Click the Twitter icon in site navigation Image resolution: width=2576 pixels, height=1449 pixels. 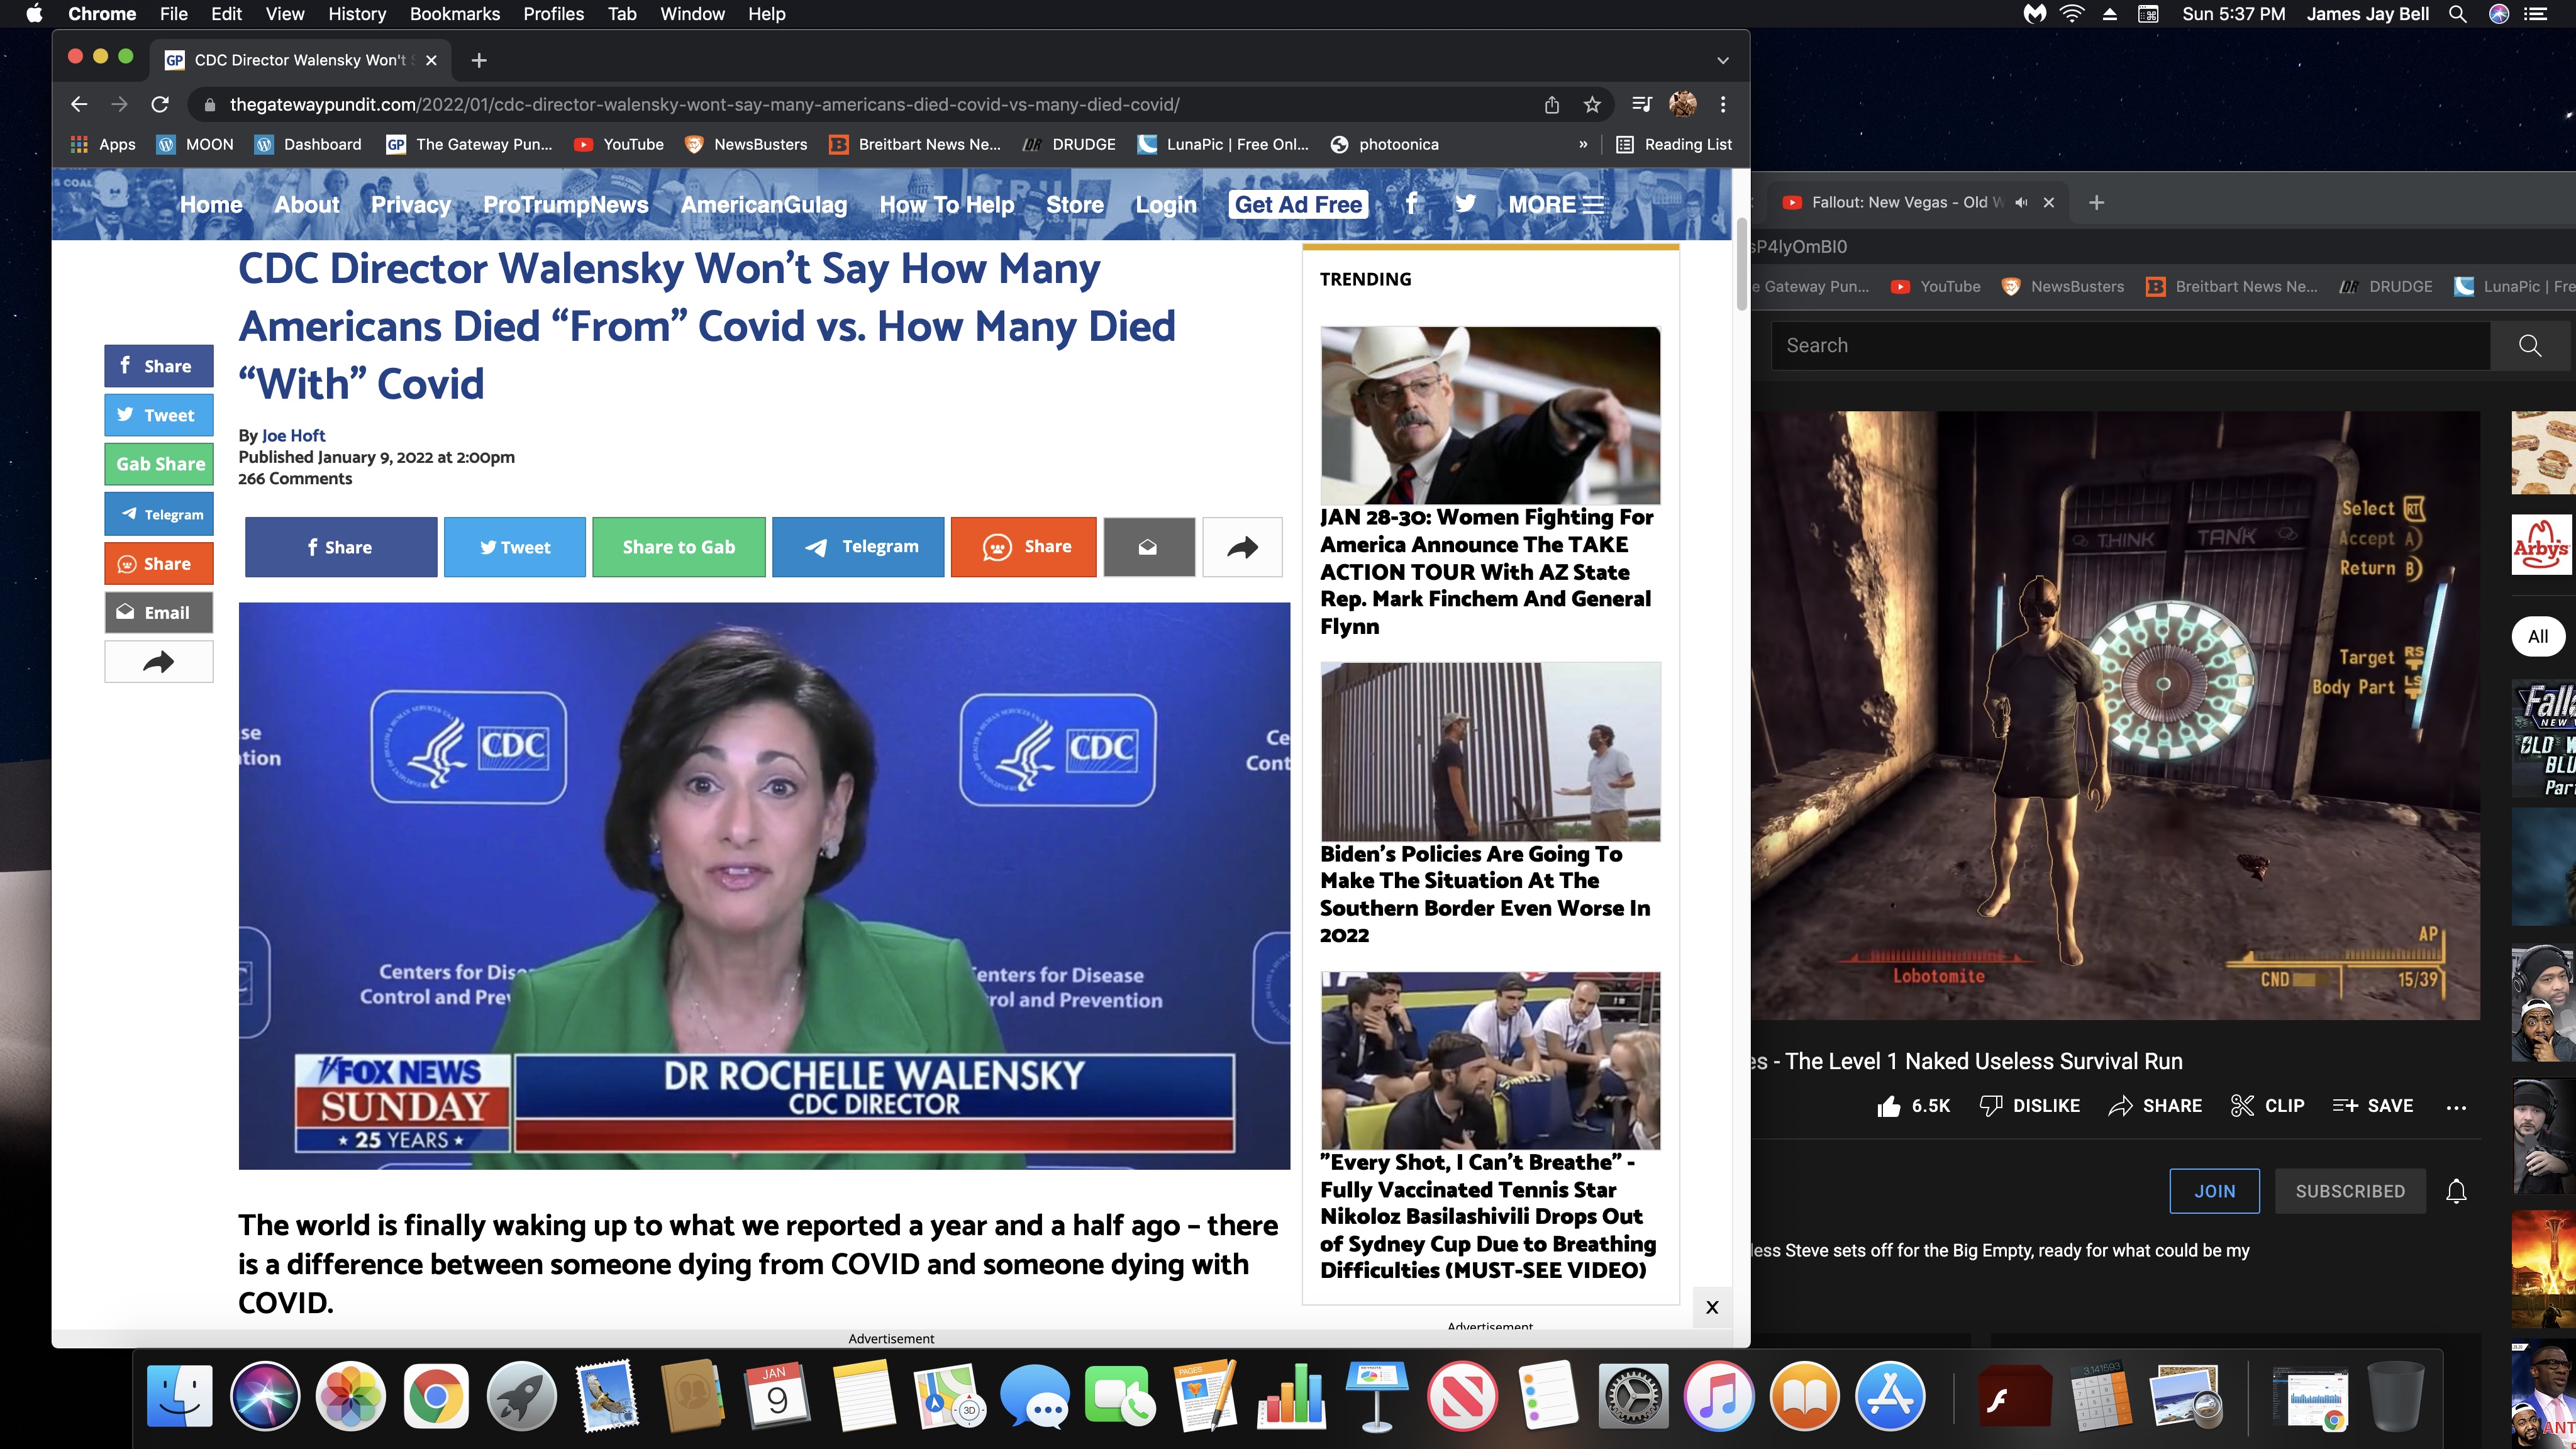1465,204
